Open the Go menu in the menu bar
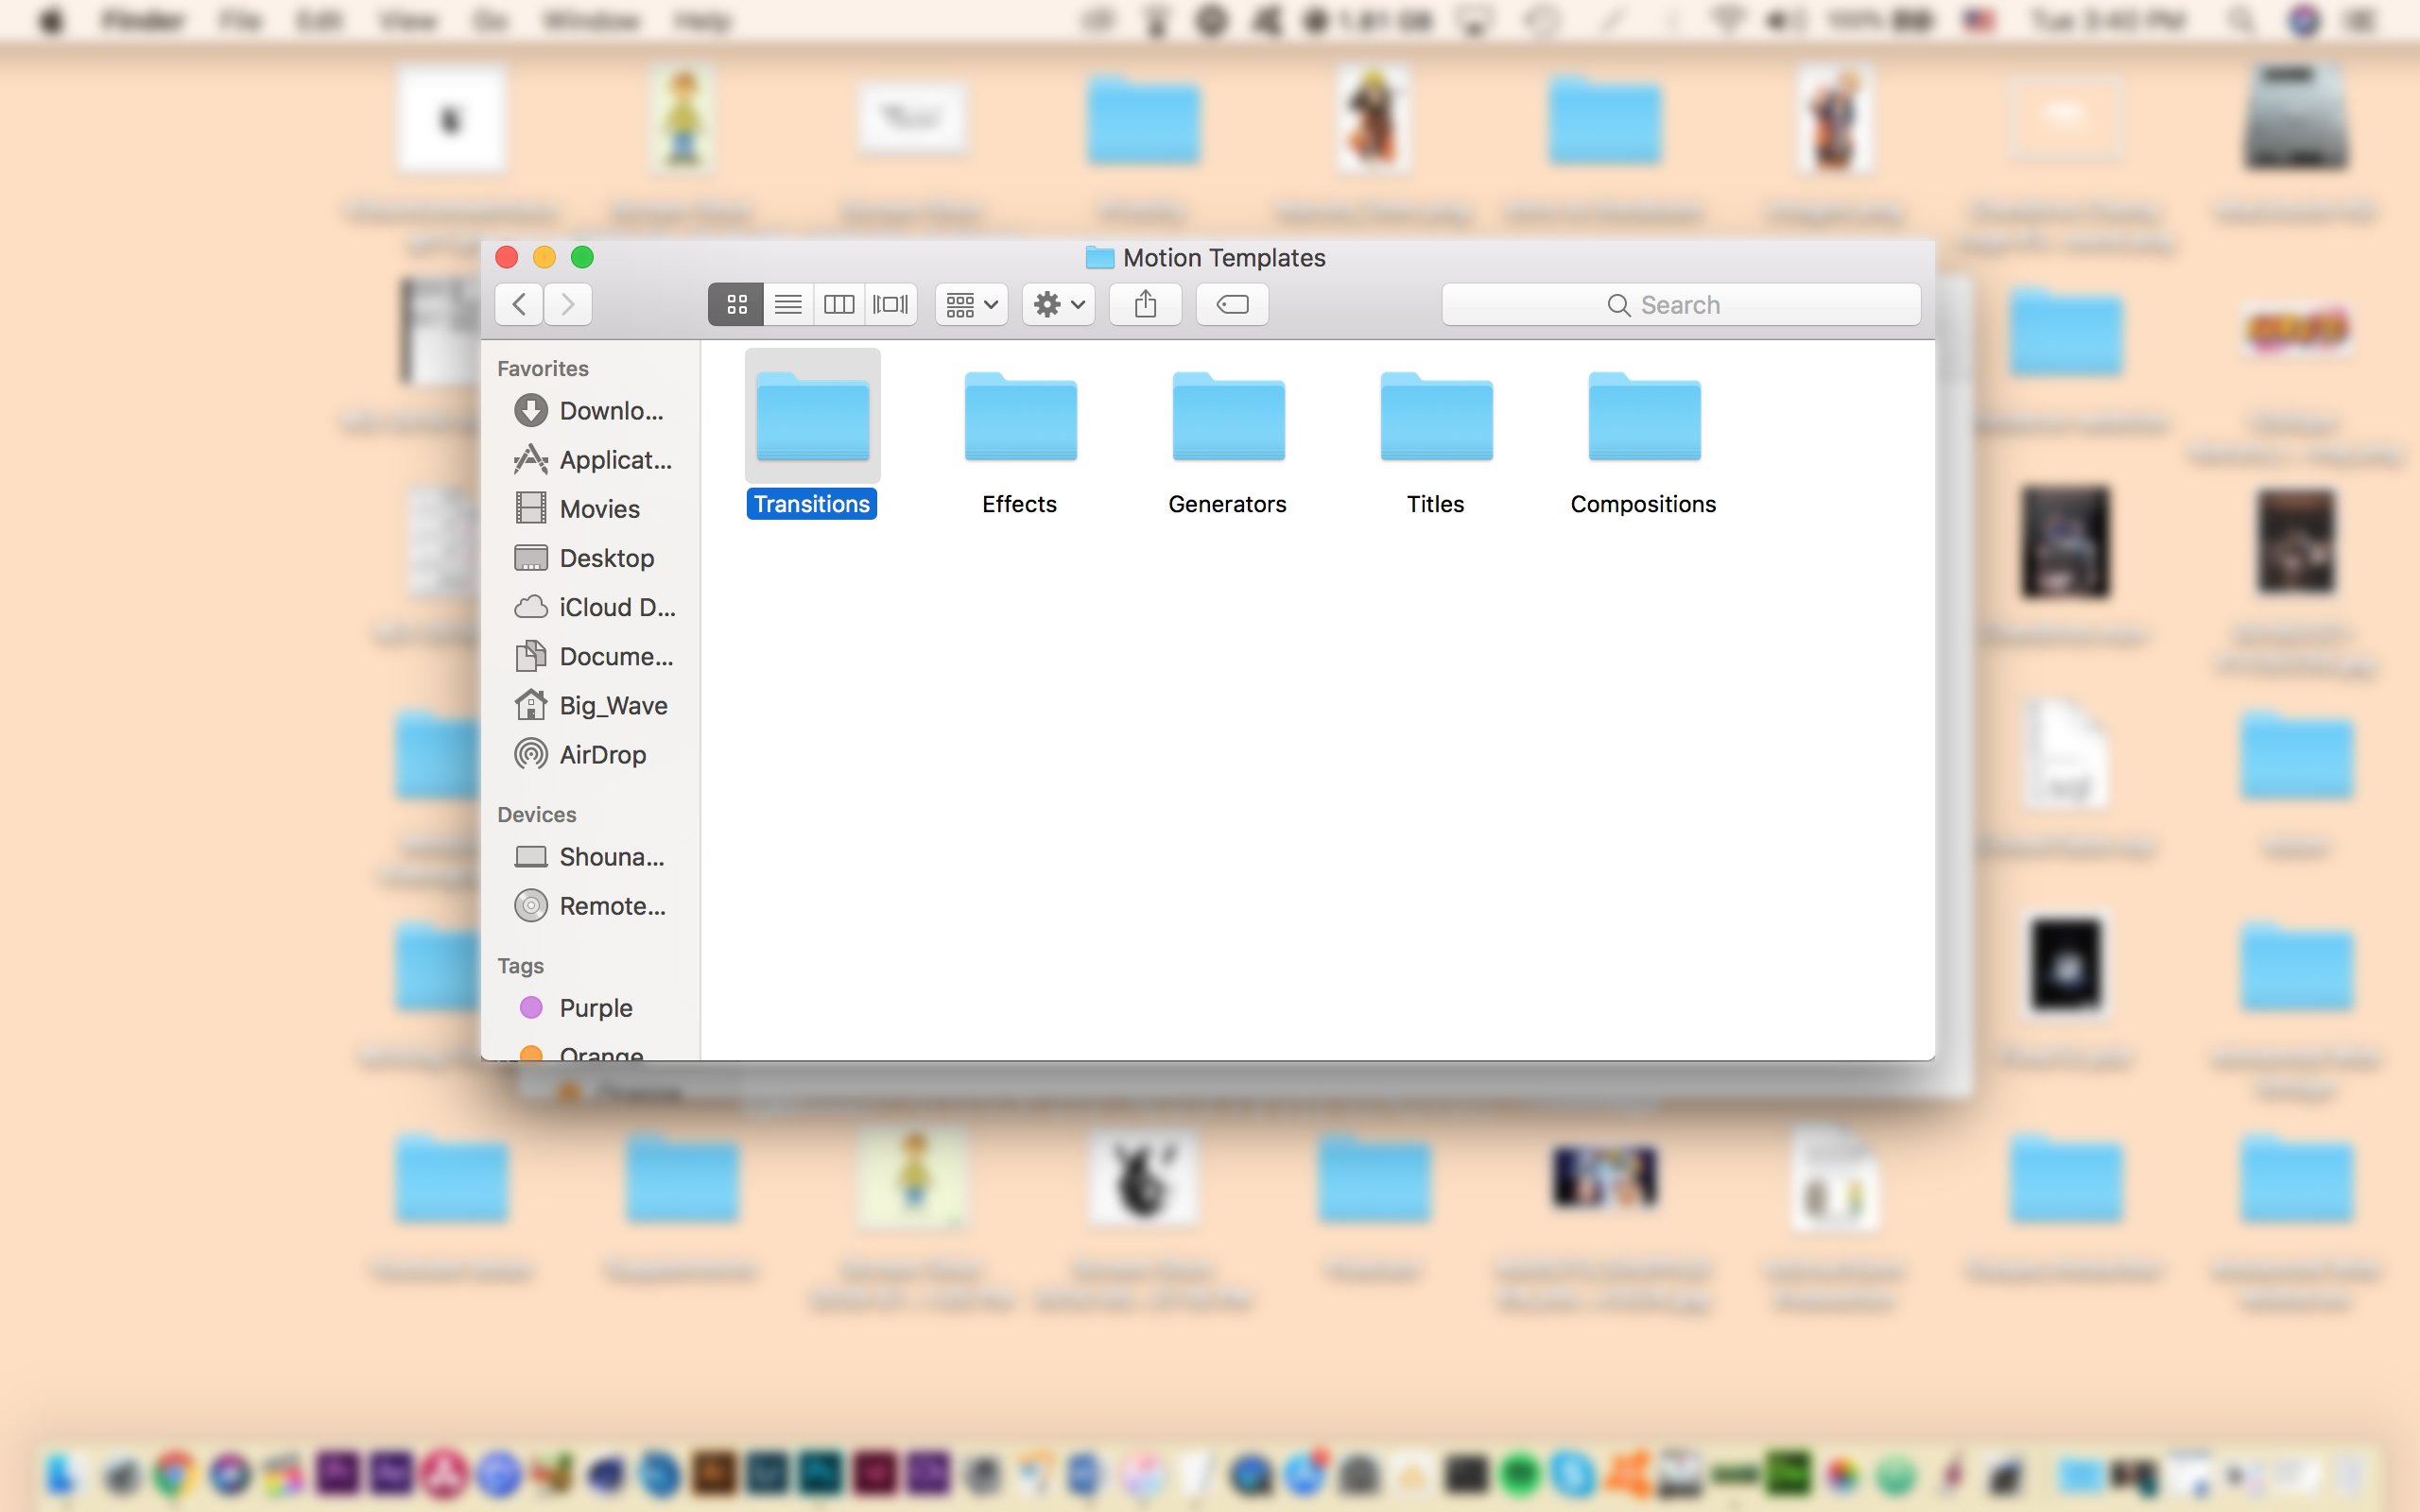The width and height of the screenshot is (2420, 1512). (489, 20)
